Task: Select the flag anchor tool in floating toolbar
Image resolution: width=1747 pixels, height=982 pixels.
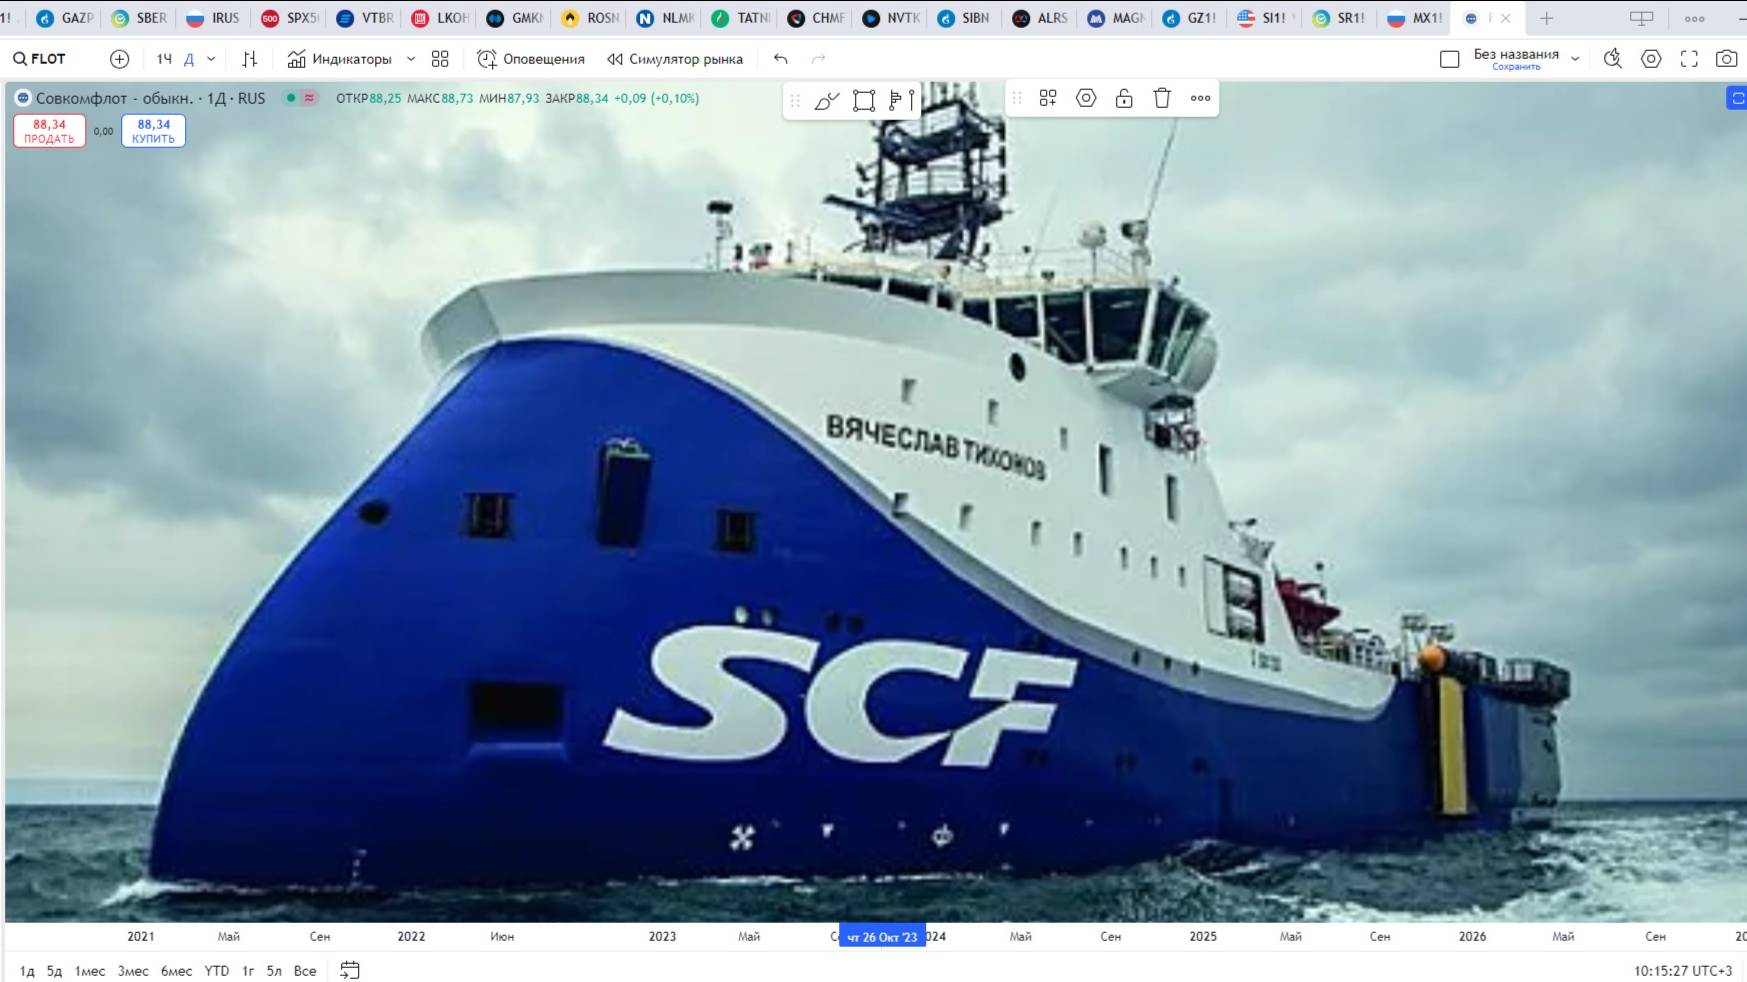Action: (x=901, y=99)
